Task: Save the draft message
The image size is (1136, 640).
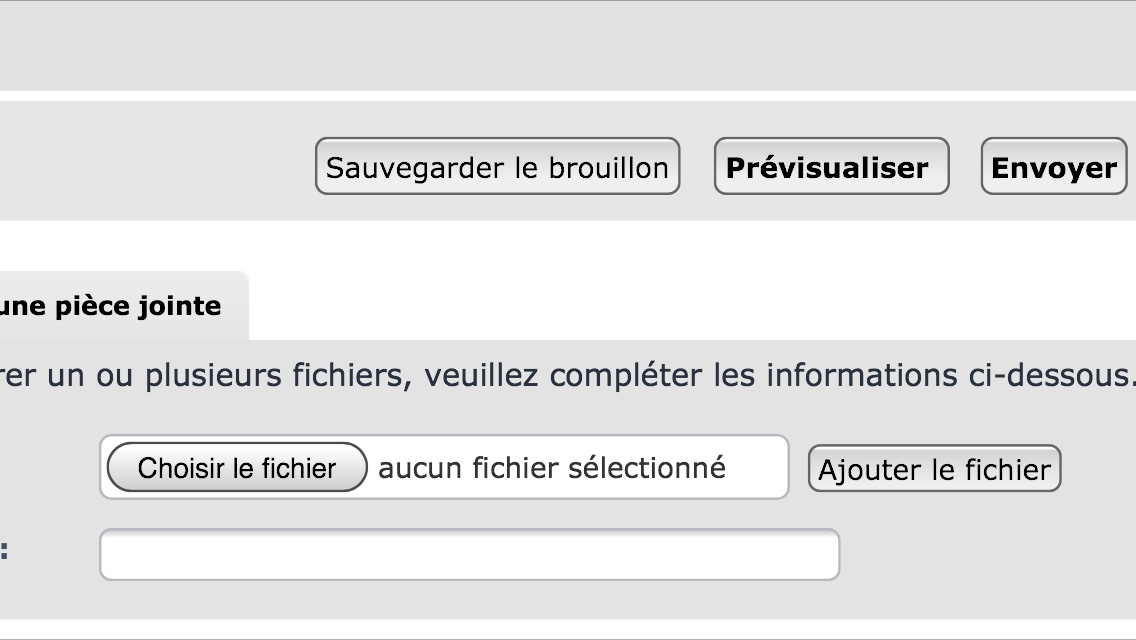Action: [497, 167]
